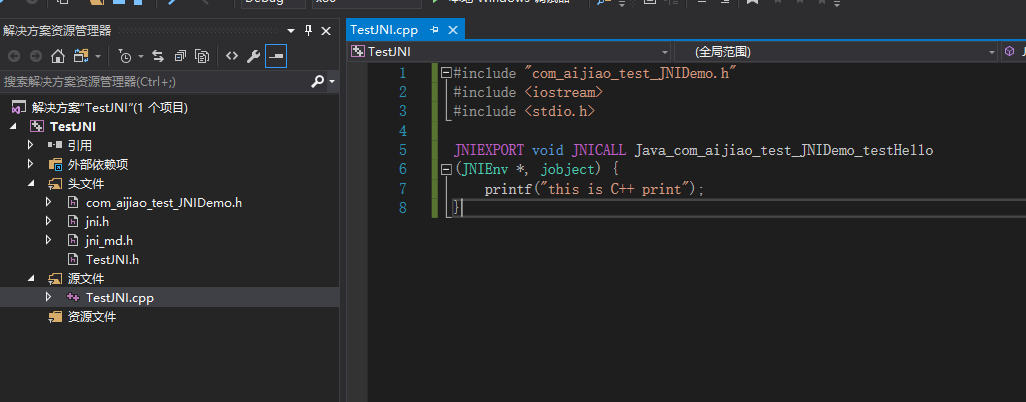Click the Home icon in Solution Explorer
Screen dimensions: 1026x402
pyautogui.click(x=58, y=56)
